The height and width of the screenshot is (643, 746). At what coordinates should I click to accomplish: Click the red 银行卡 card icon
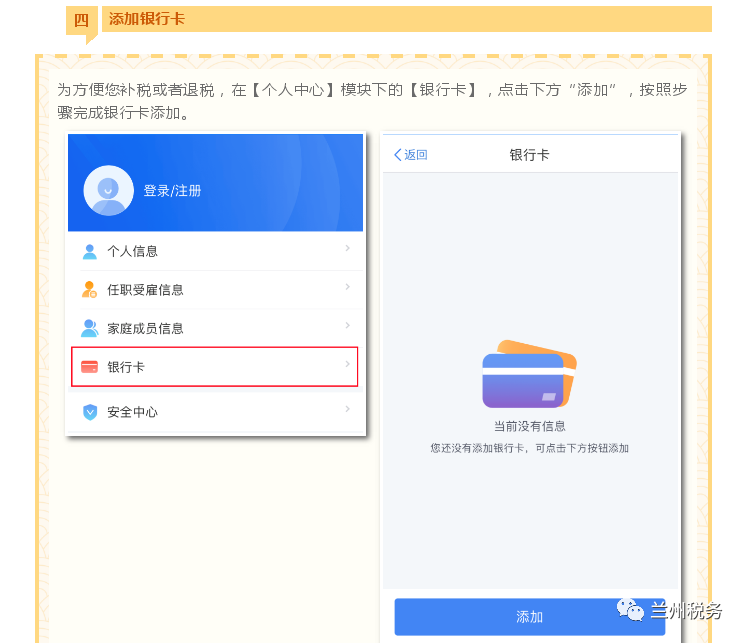click(89, 367)
